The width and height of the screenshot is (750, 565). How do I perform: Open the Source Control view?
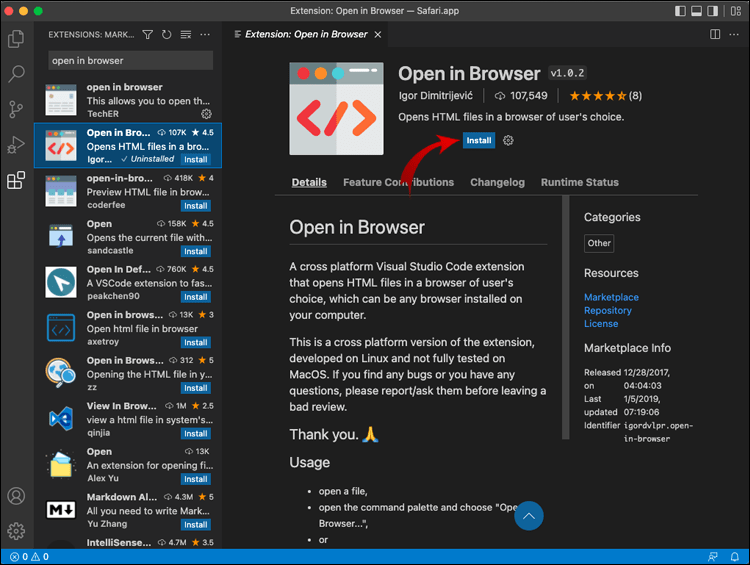pyautogui.click(x=16, y=109)
